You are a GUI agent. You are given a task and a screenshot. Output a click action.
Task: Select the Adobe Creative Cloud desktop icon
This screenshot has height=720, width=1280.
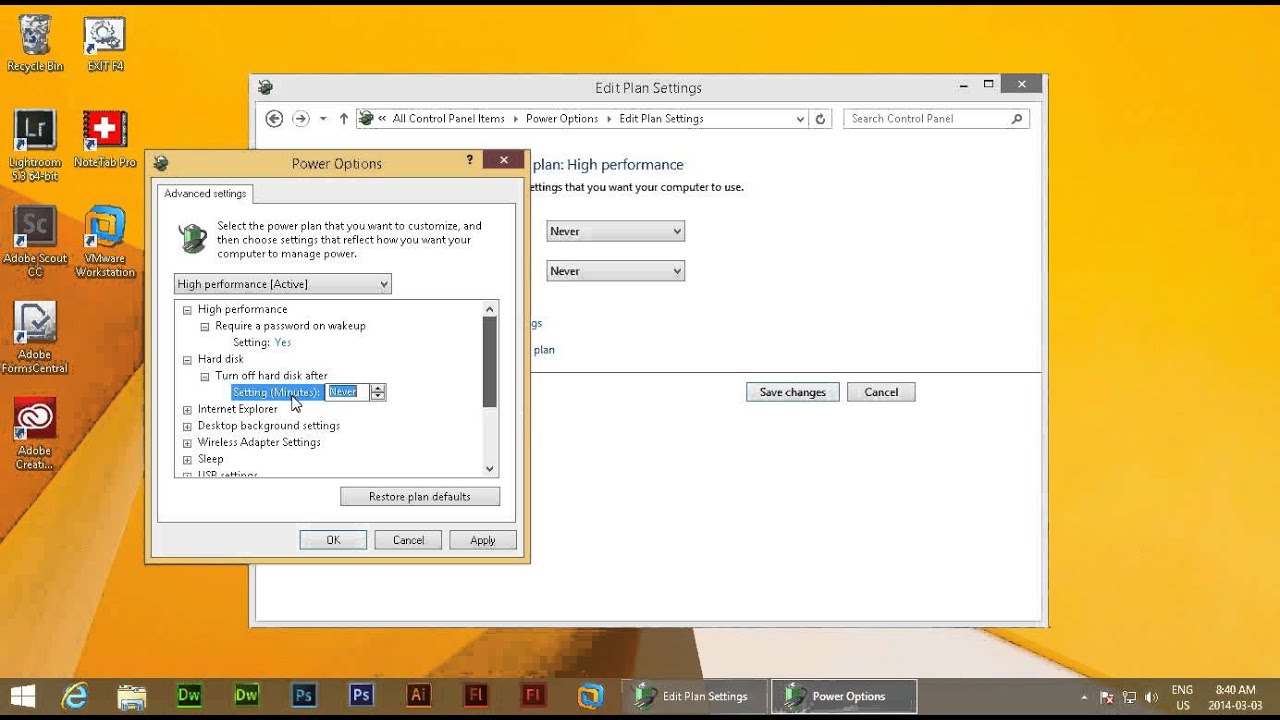tap(35, 434)
